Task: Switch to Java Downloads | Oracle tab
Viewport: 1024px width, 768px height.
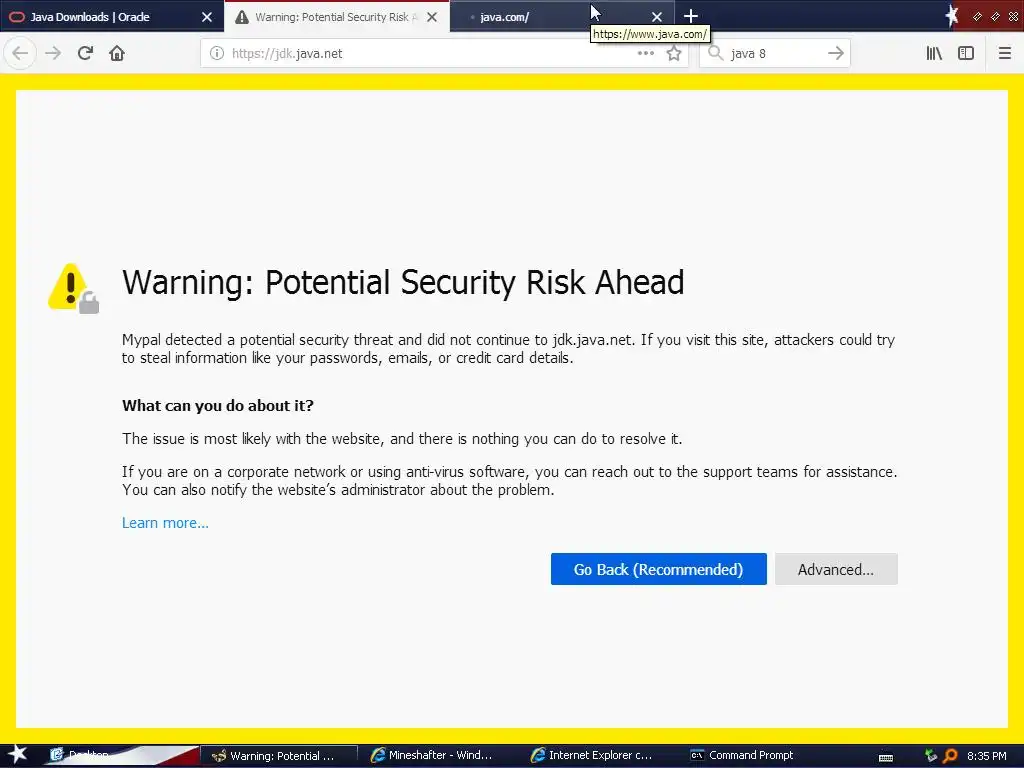Action: click(112, 17)
